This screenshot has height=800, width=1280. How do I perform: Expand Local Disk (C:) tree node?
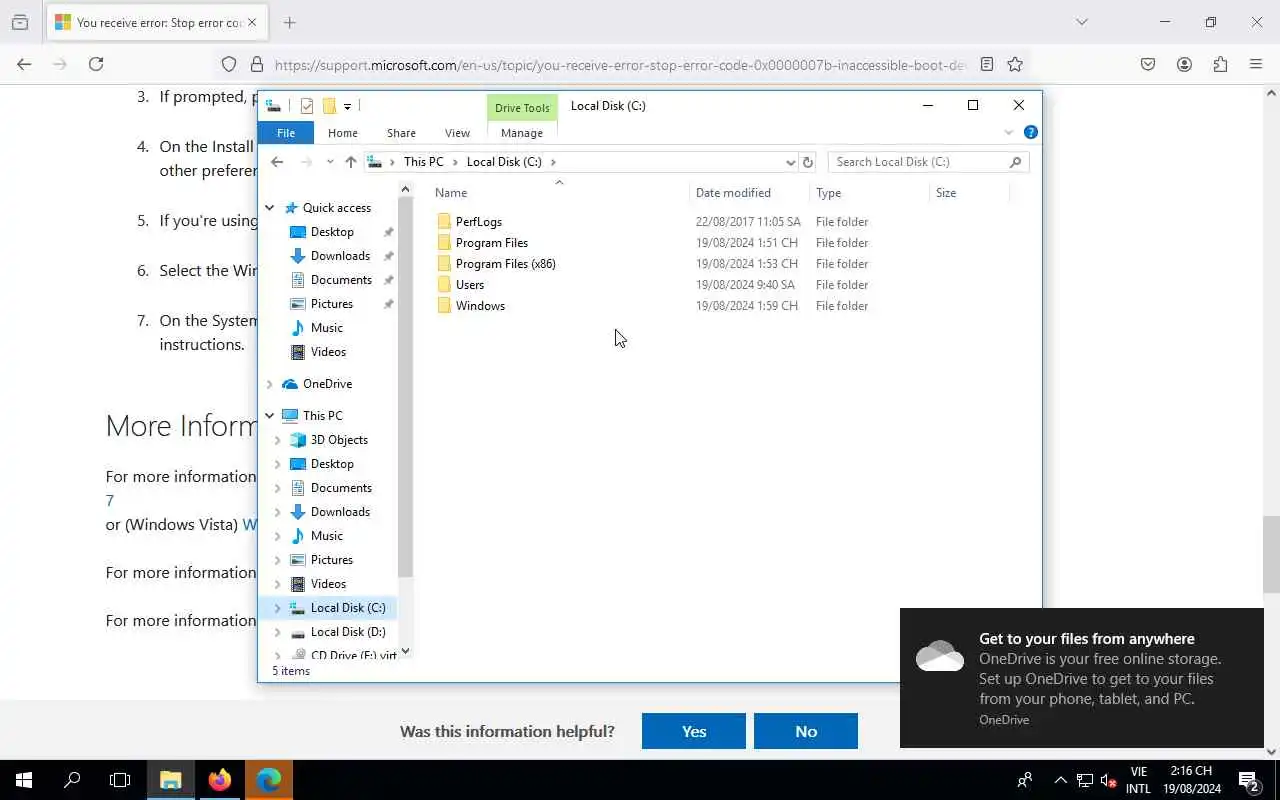(x=277, y=608)
